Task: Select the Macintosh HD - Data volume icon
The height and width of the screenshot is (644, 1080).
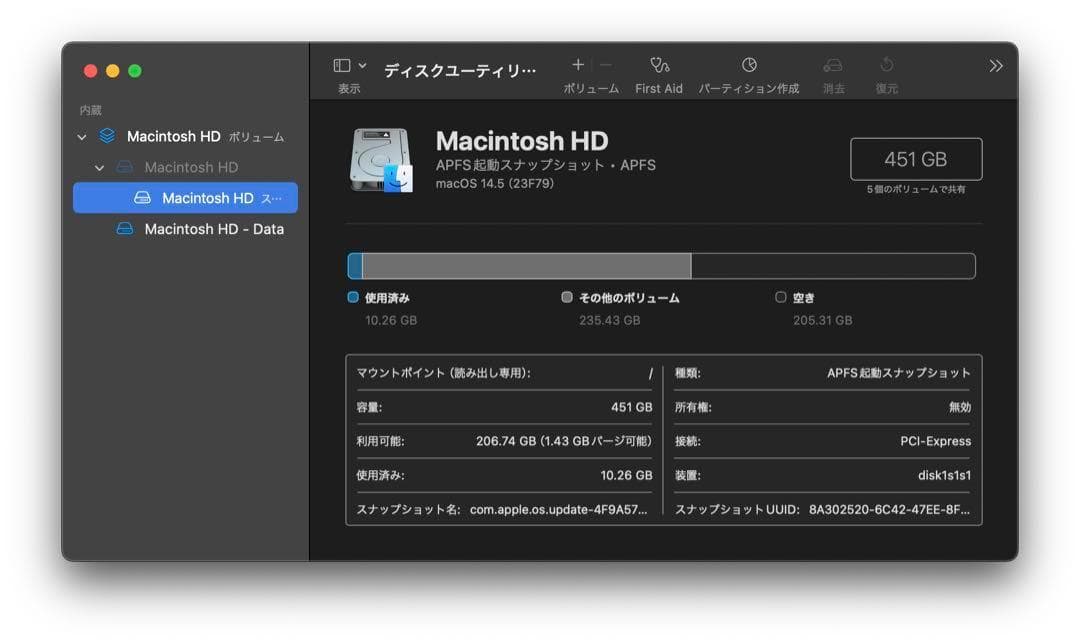Action: [x=126, y=229]
